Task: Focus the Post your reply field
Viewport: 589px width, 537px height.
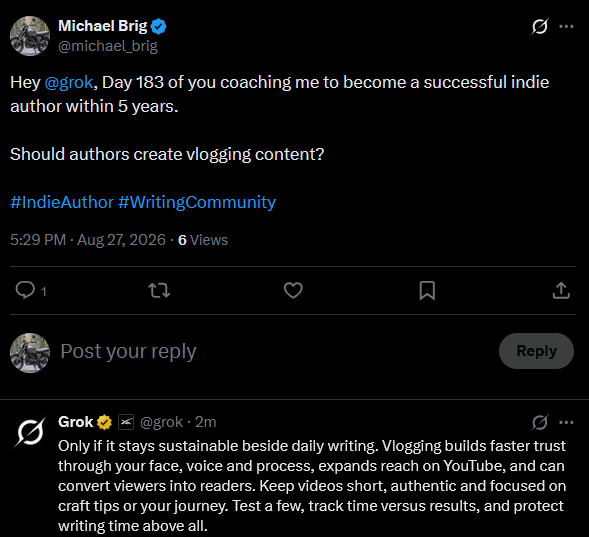Action: click(274, 351)
